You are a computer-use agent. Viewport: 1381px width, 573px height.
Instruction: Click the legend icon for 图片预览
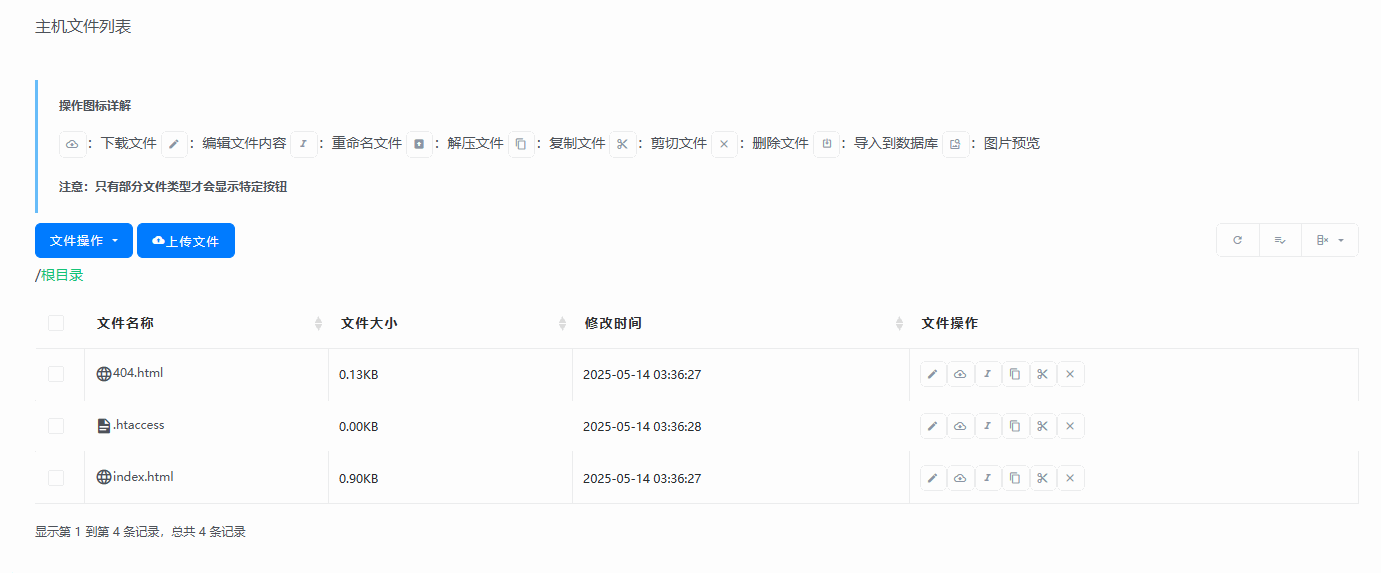tap(955, 144)
